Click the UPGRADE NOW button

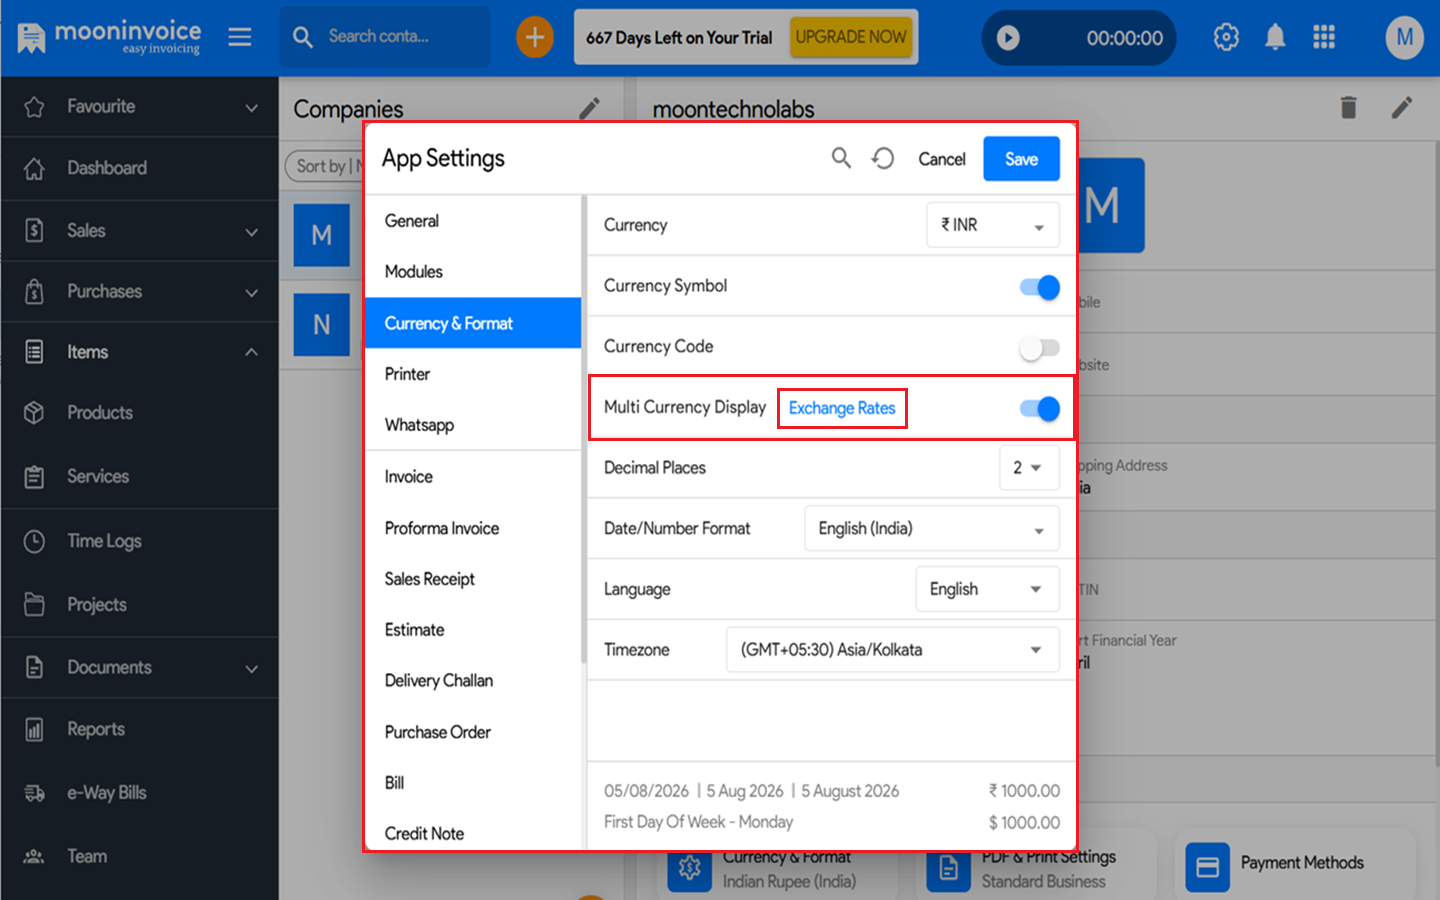pos(851,37)
